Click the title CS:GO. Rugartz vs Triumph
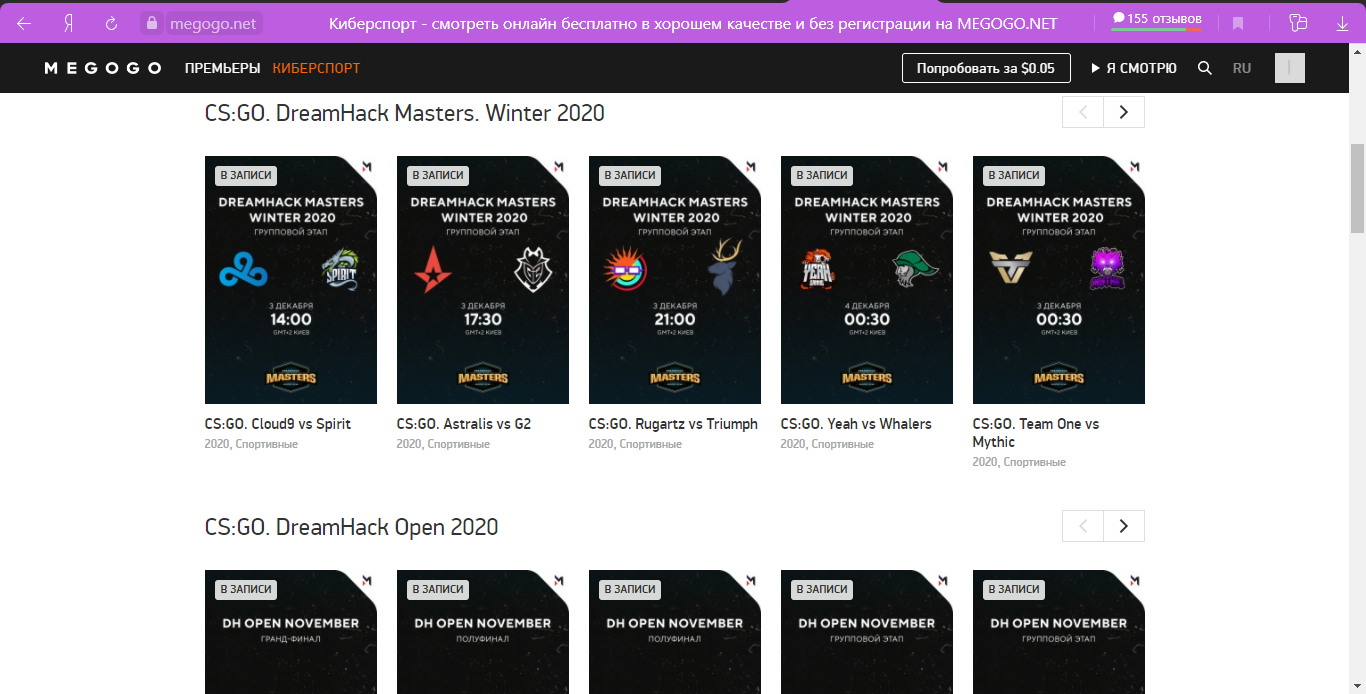Viewport: 1366px width, 694px height. tap(673, 424)
